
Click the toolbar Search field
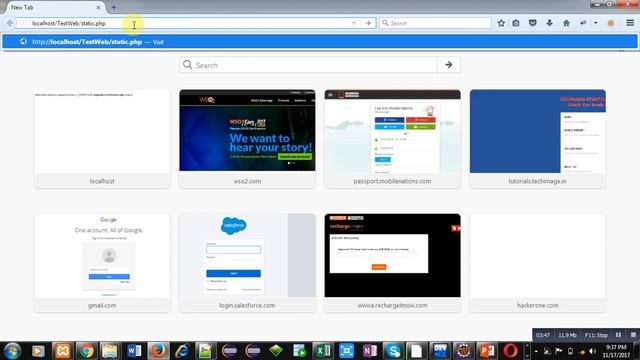[435, 23]
